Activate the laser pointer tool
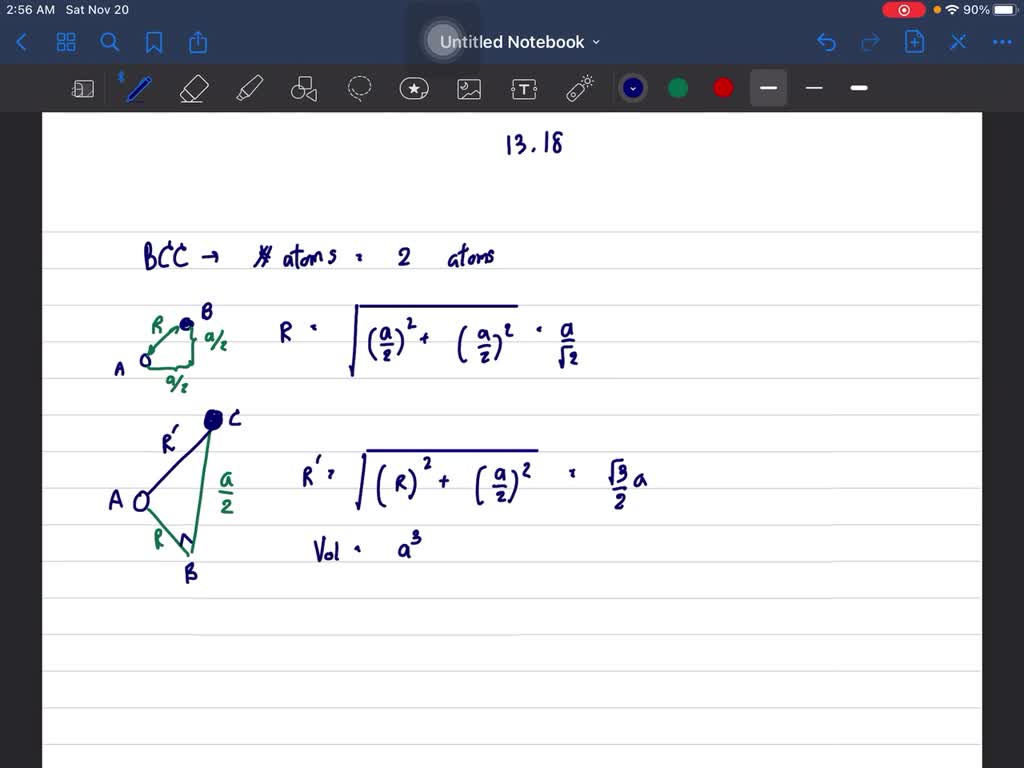 click(579, 88)
